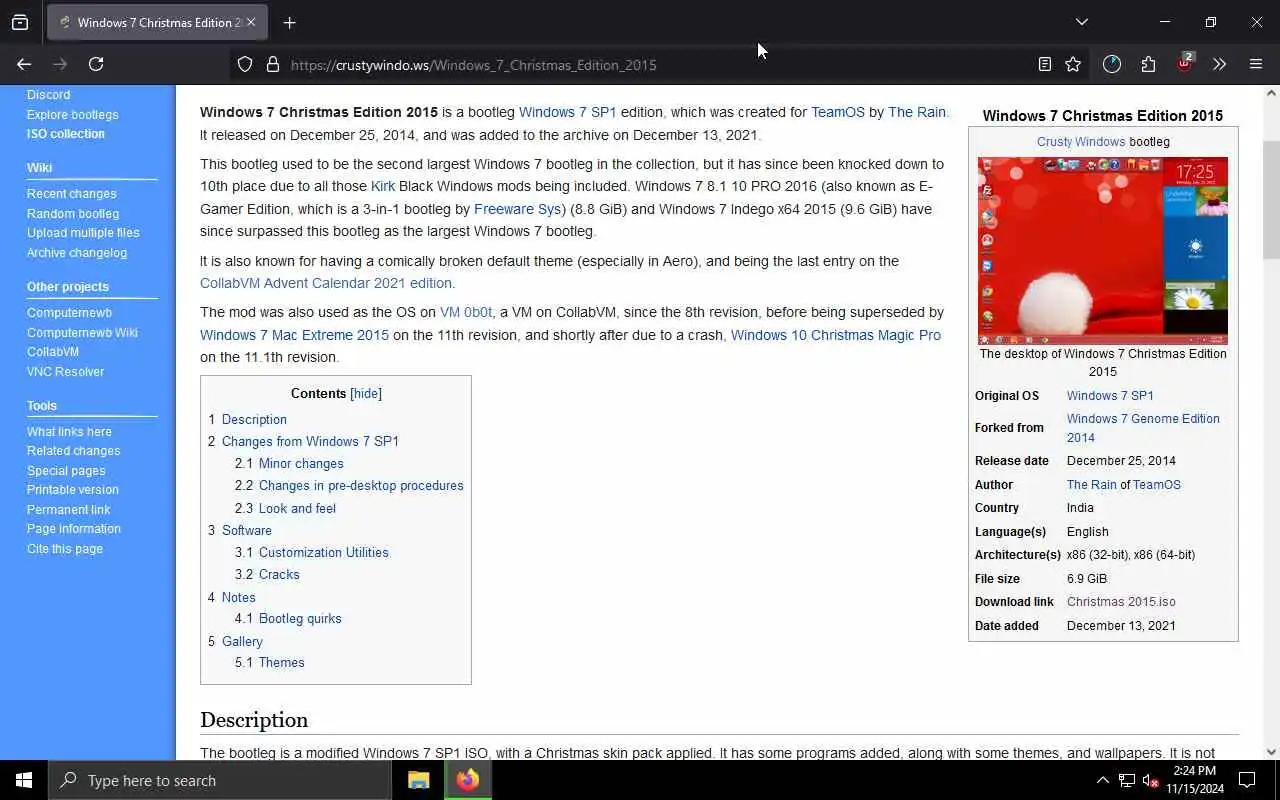Open the Windows Start menu

[x=24, y=780]
